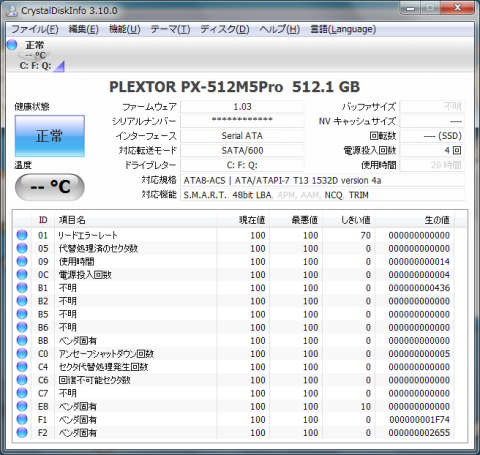The height and width of the screenshot is (455, 480).
Task: Click the interface field showing Serial ATA
Action: 242,136
